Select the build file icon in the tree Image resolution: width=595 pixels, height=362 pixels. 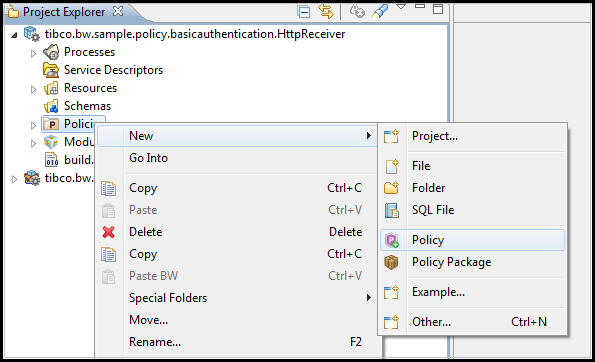click(x=52, y=160)
